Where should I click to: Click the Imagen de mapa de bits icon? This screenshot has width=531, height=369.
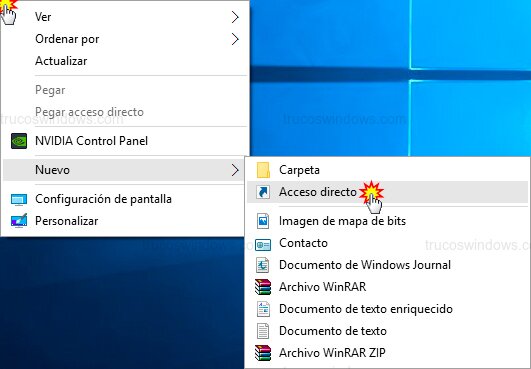click(263, 221)
